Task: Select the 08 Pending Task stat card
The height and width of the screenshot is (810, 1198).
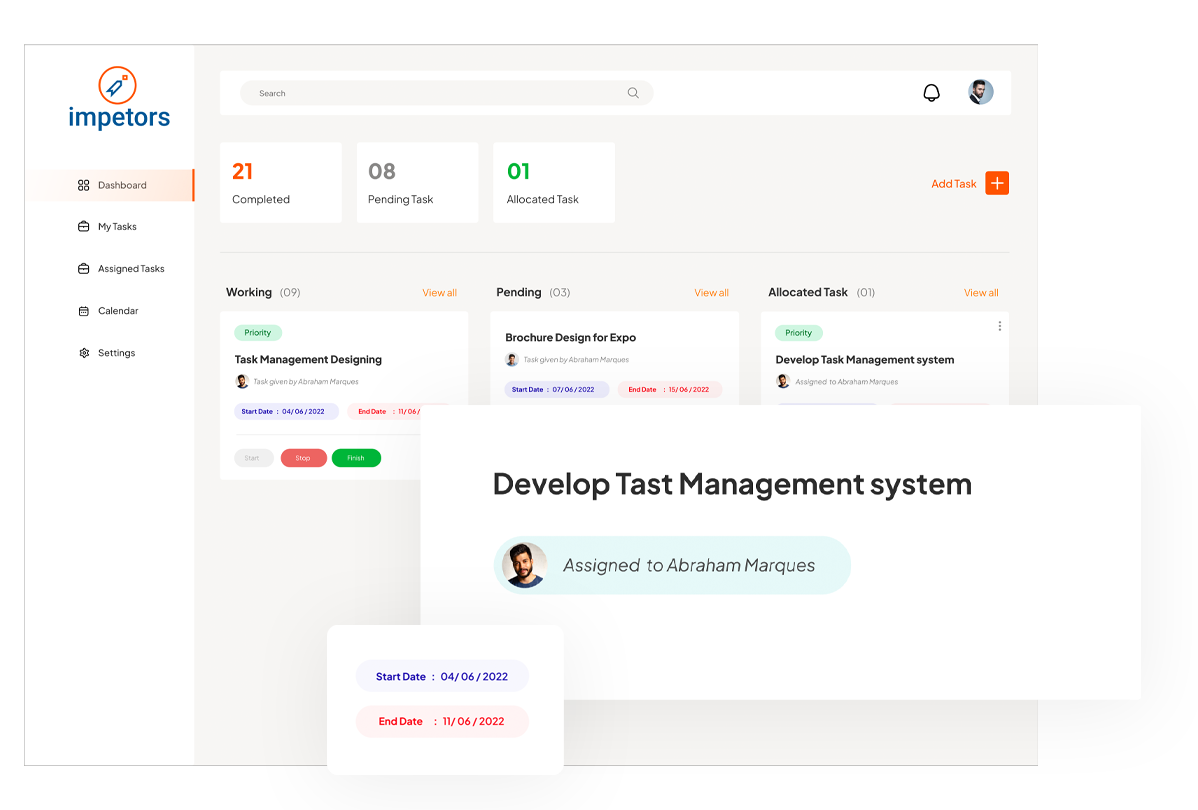Action: 416,182
